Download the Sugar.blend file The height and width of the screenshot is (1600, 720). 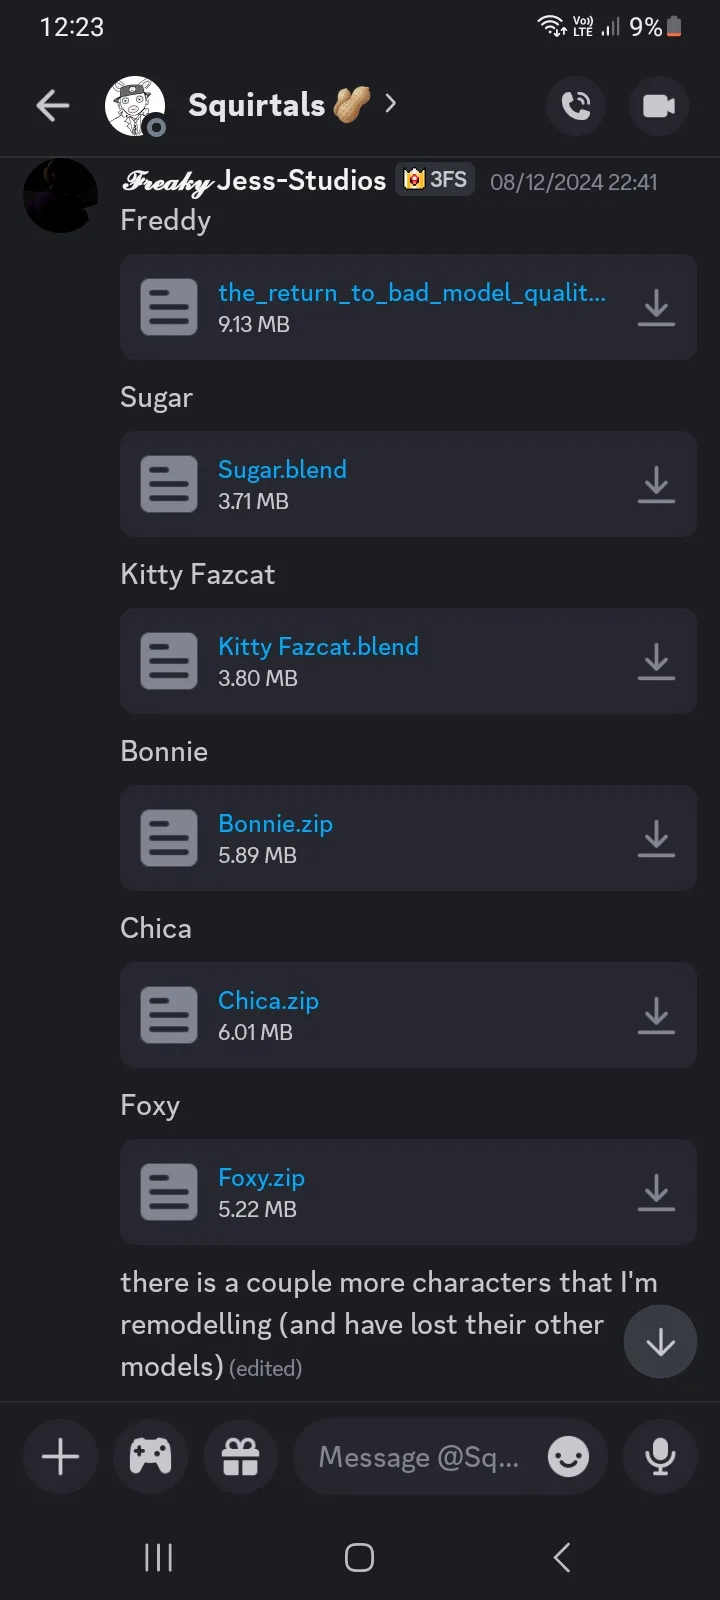point(656,484)
